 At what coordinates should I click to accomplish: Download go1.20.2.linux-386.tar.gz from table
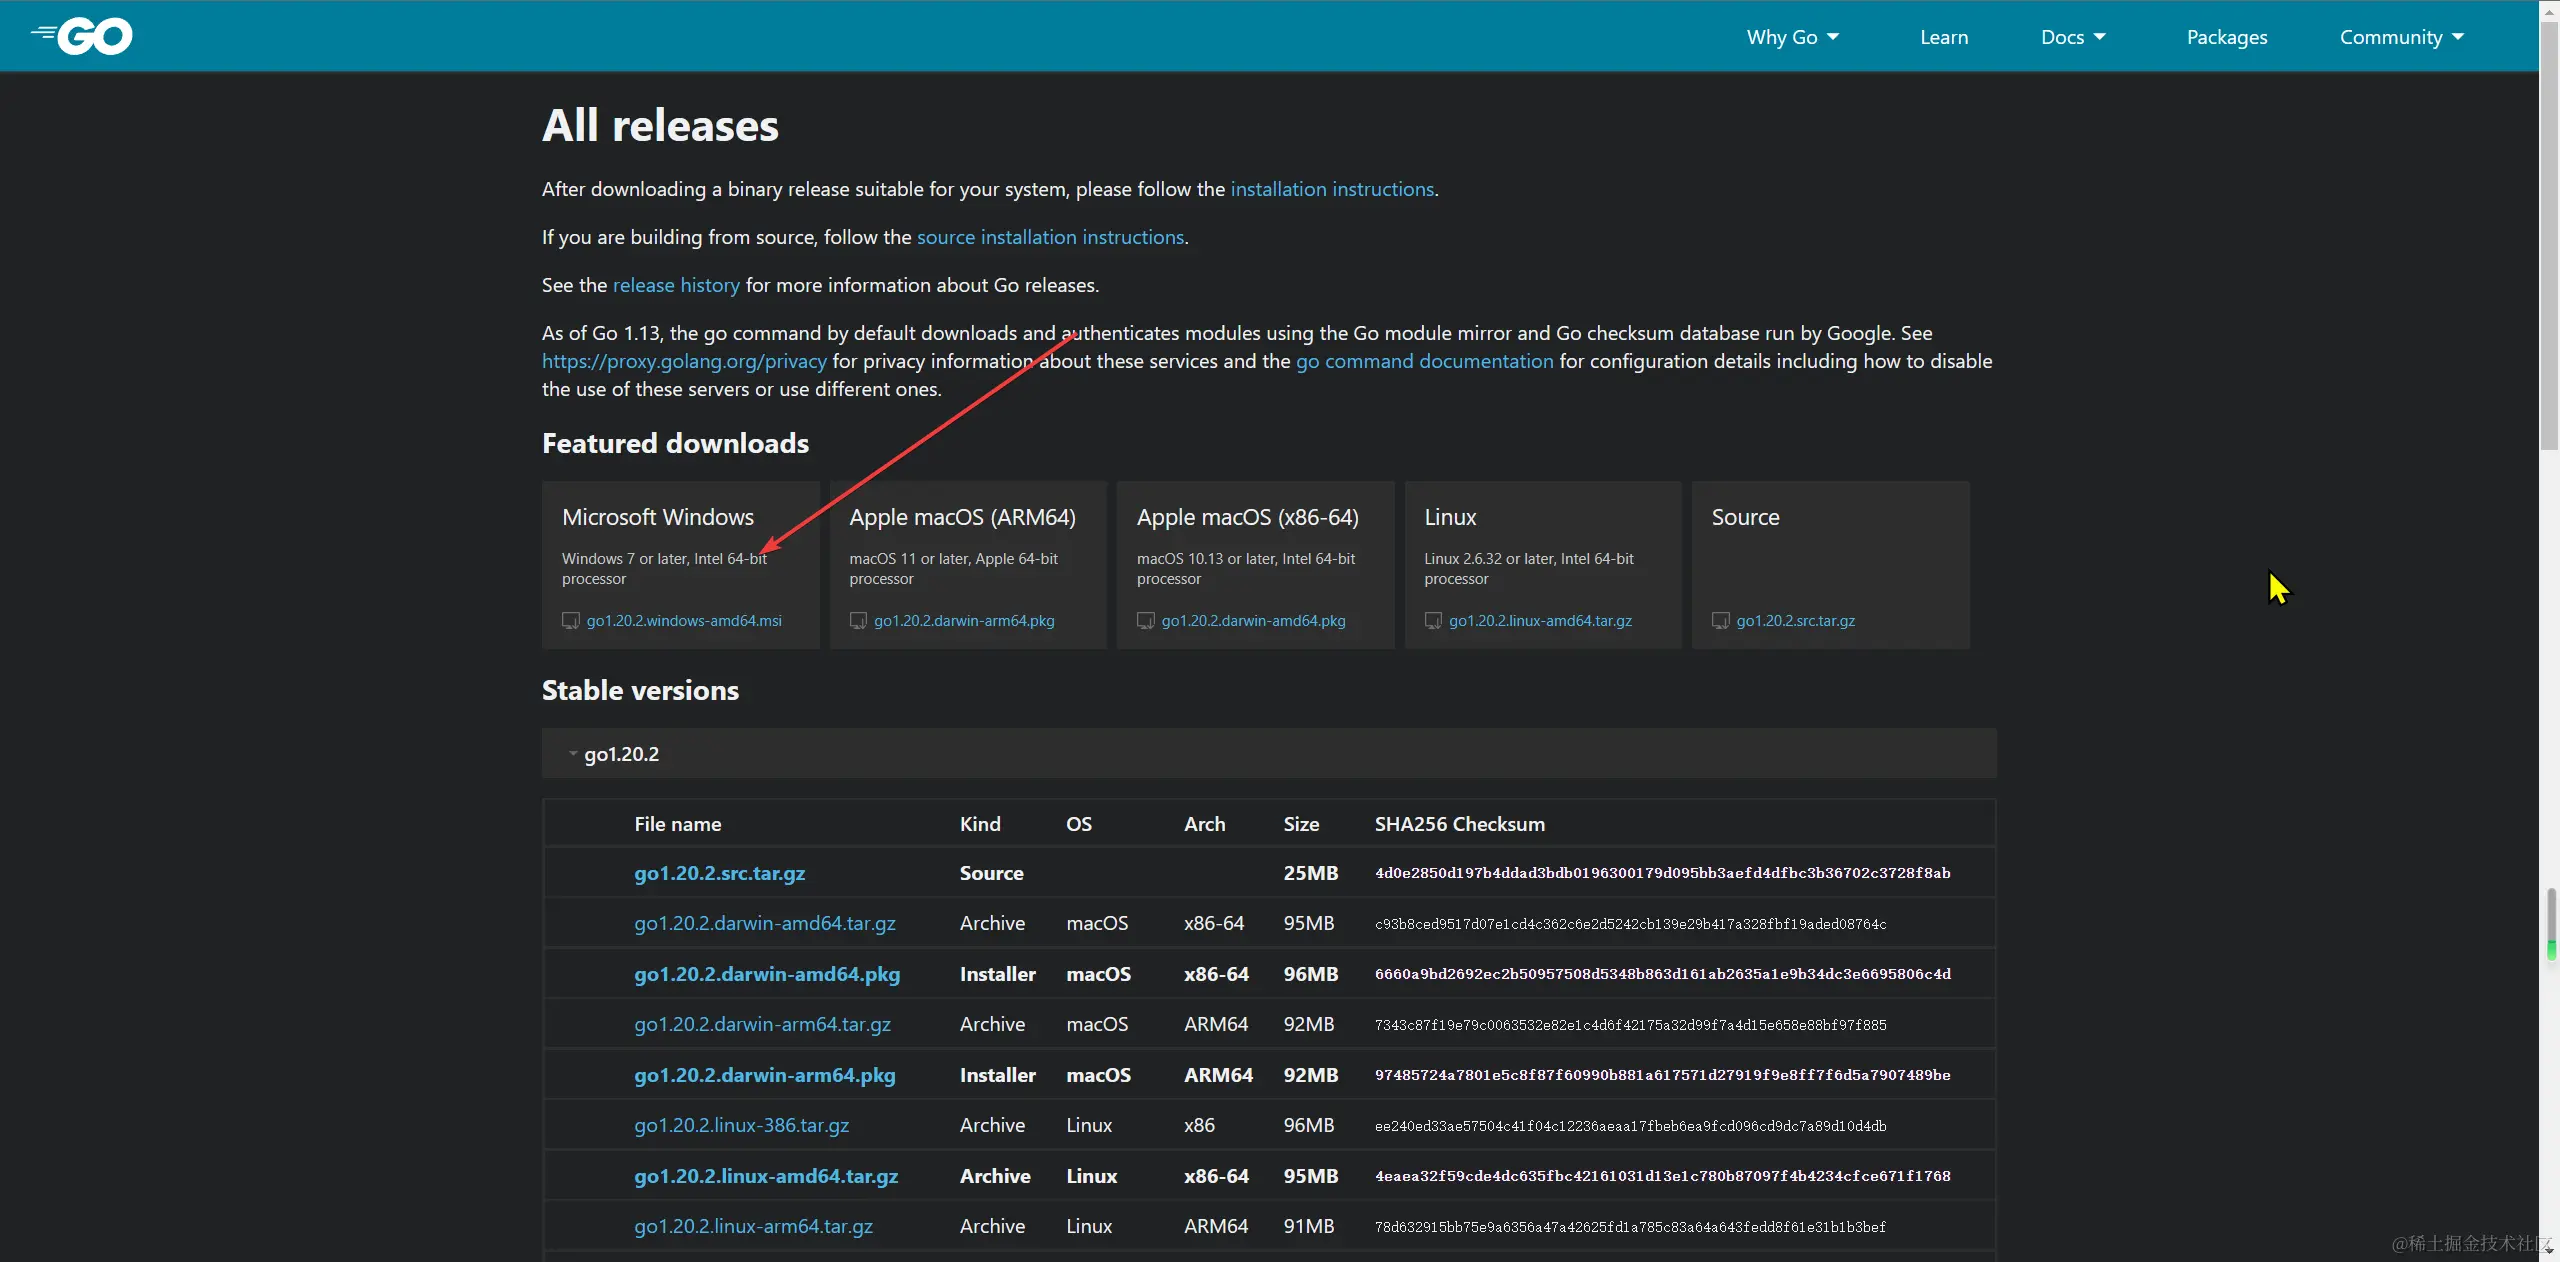[741, 1125]
